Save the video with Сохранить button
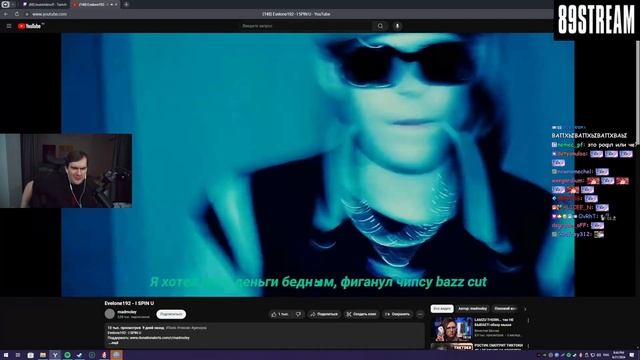 click(397, 314)
